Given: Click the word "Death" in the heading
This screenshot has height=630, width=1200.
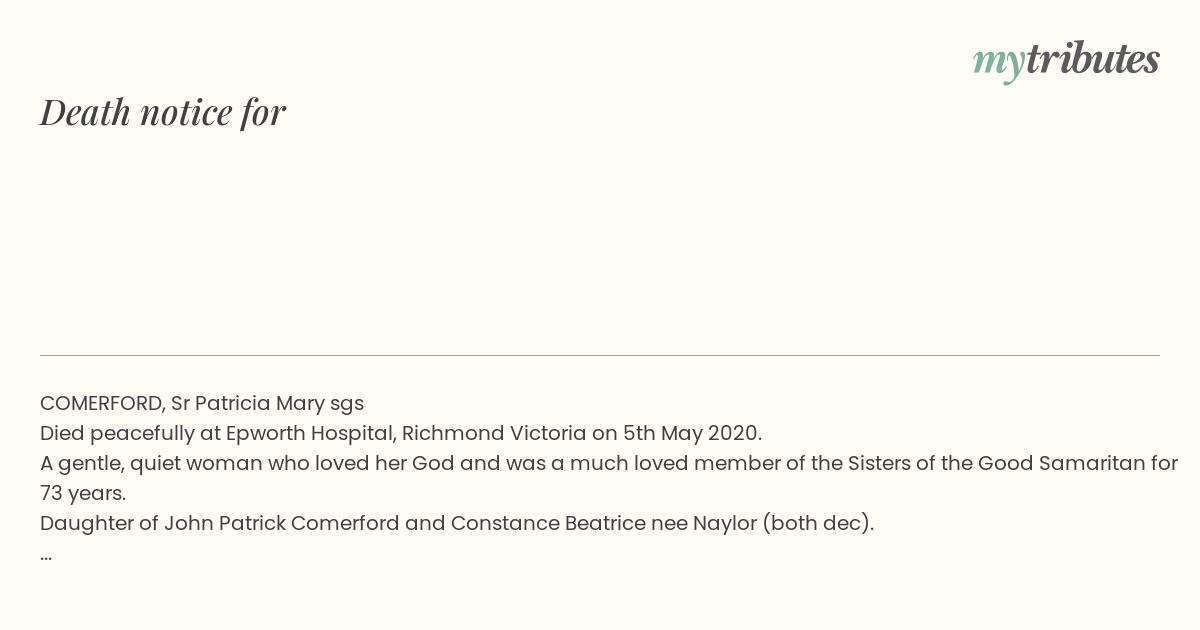Looking at the screenshot, I should coord(86,112).
